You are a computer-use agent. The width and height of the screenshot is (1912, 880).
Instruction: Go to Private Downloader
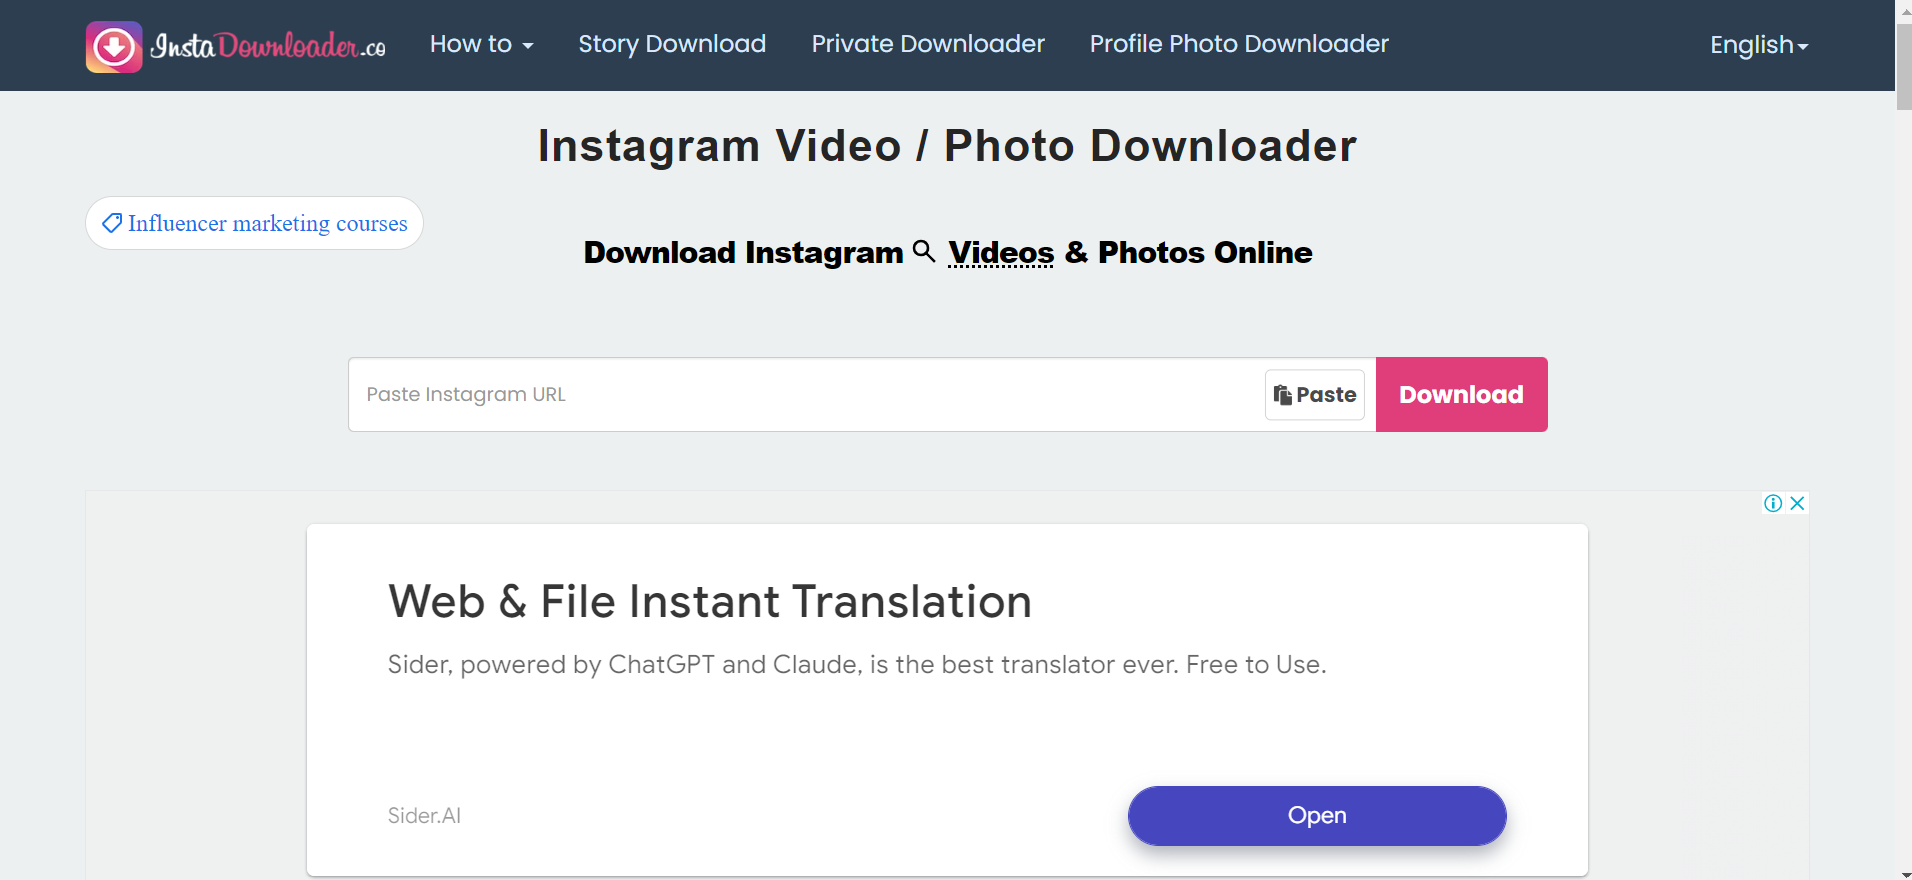pos(928,44)
